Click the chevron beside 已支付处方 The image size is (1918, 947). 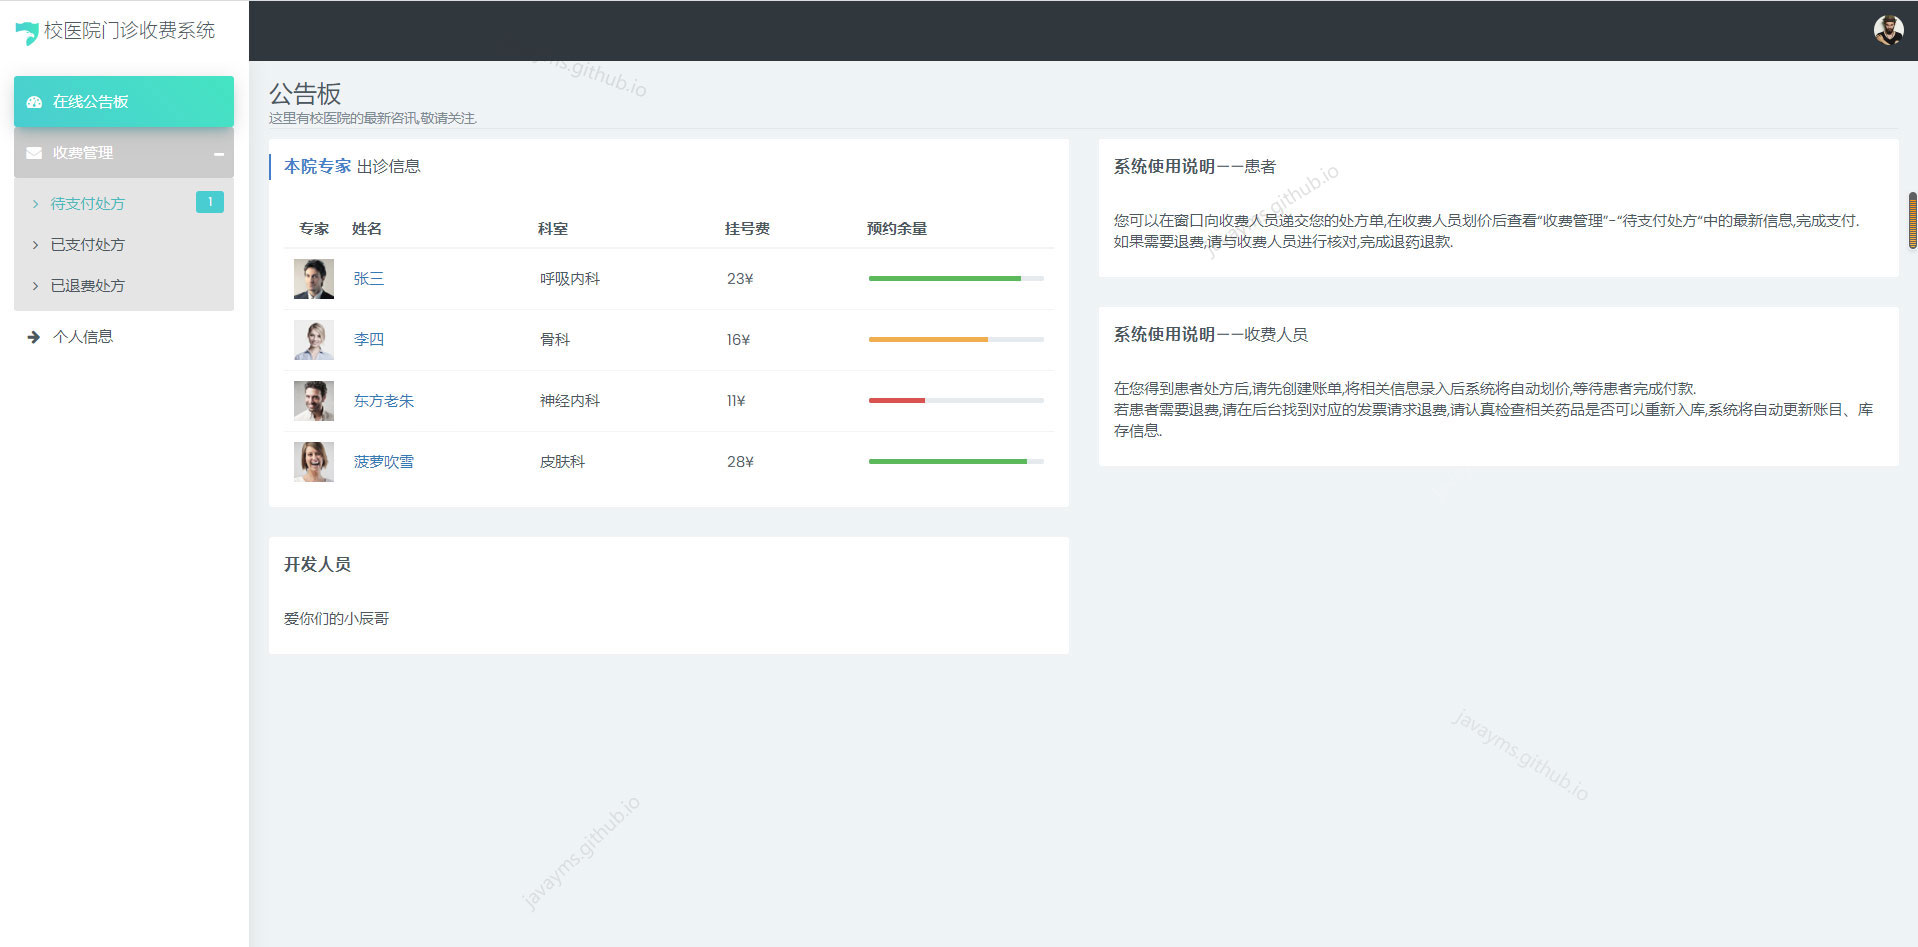[x=35, y=244]
